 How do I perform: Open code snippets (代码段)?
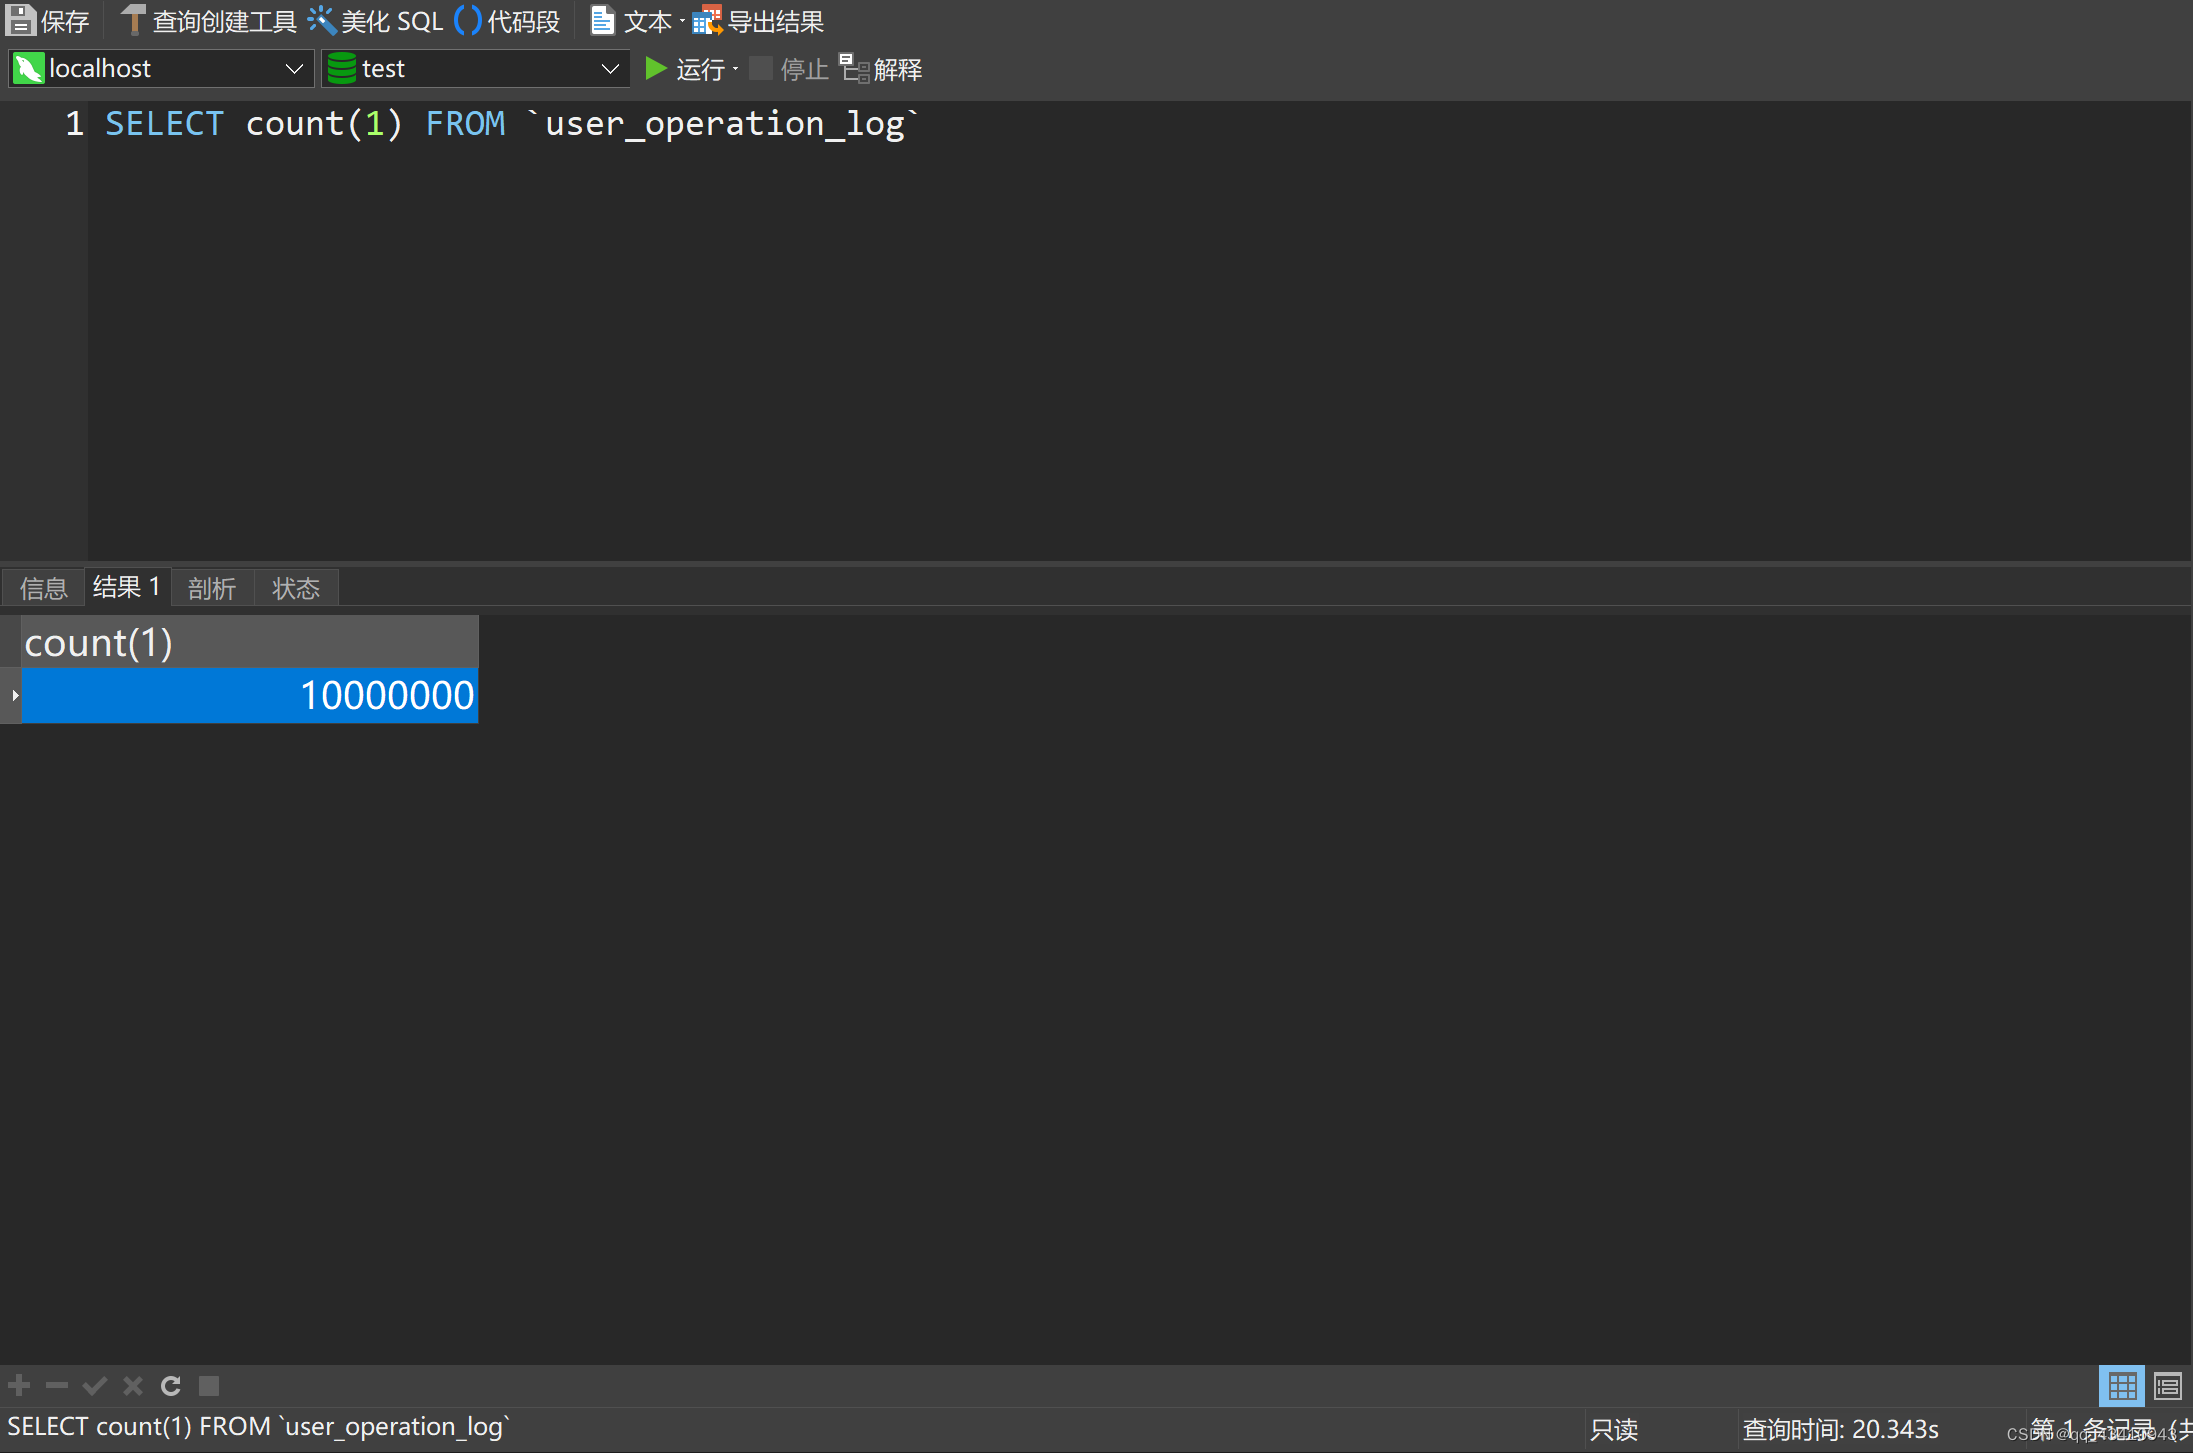tap(508, 21)
